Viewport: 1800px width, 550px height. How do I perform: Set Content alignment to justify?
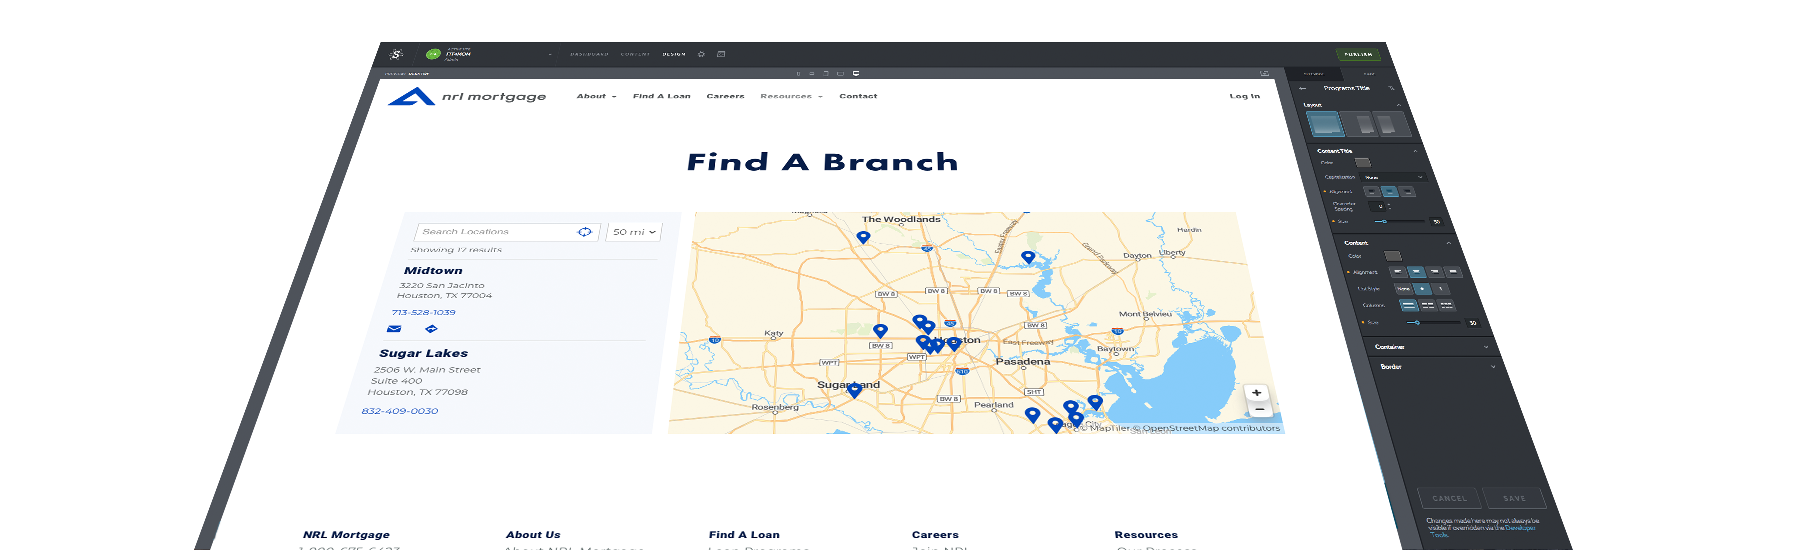coord(1453,272)
